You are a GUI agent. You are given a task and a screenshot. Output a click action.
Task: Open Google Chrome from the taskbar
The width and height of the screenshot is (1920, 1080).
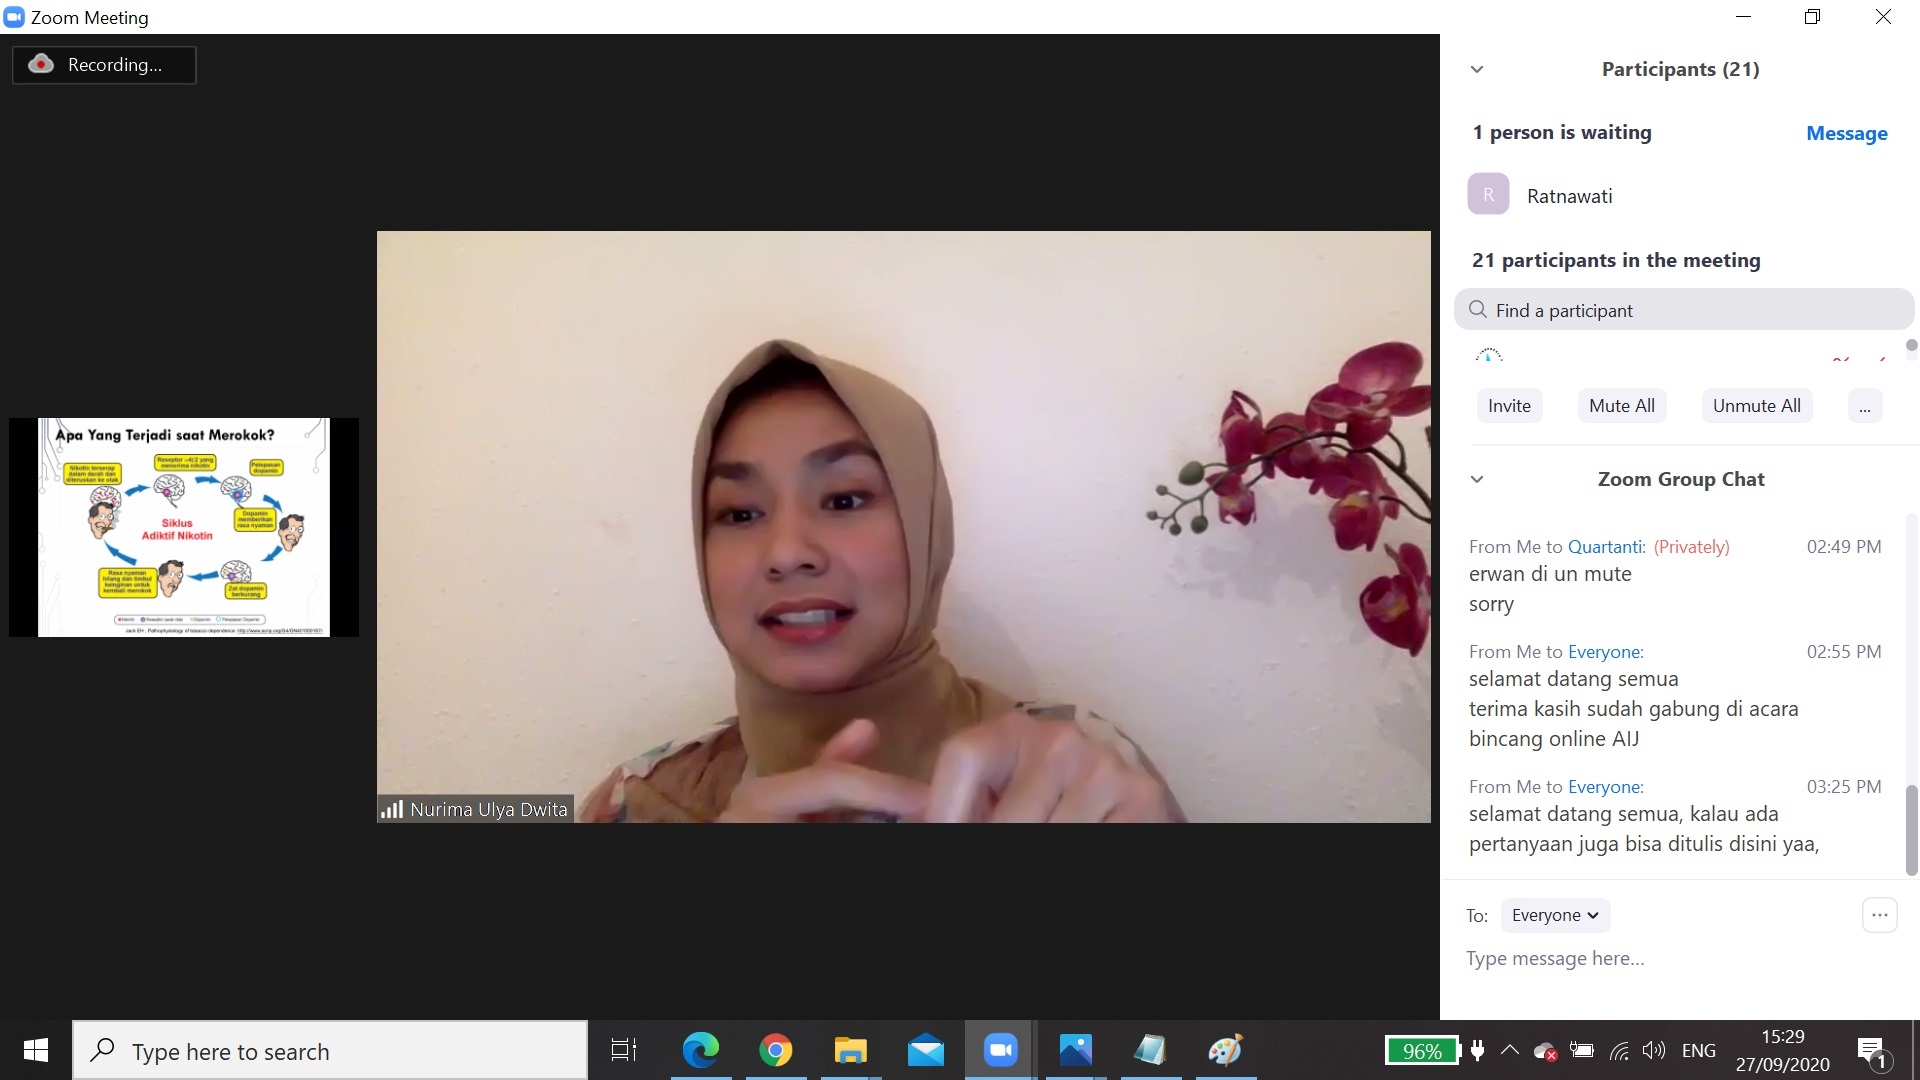tap(775, 1050)
